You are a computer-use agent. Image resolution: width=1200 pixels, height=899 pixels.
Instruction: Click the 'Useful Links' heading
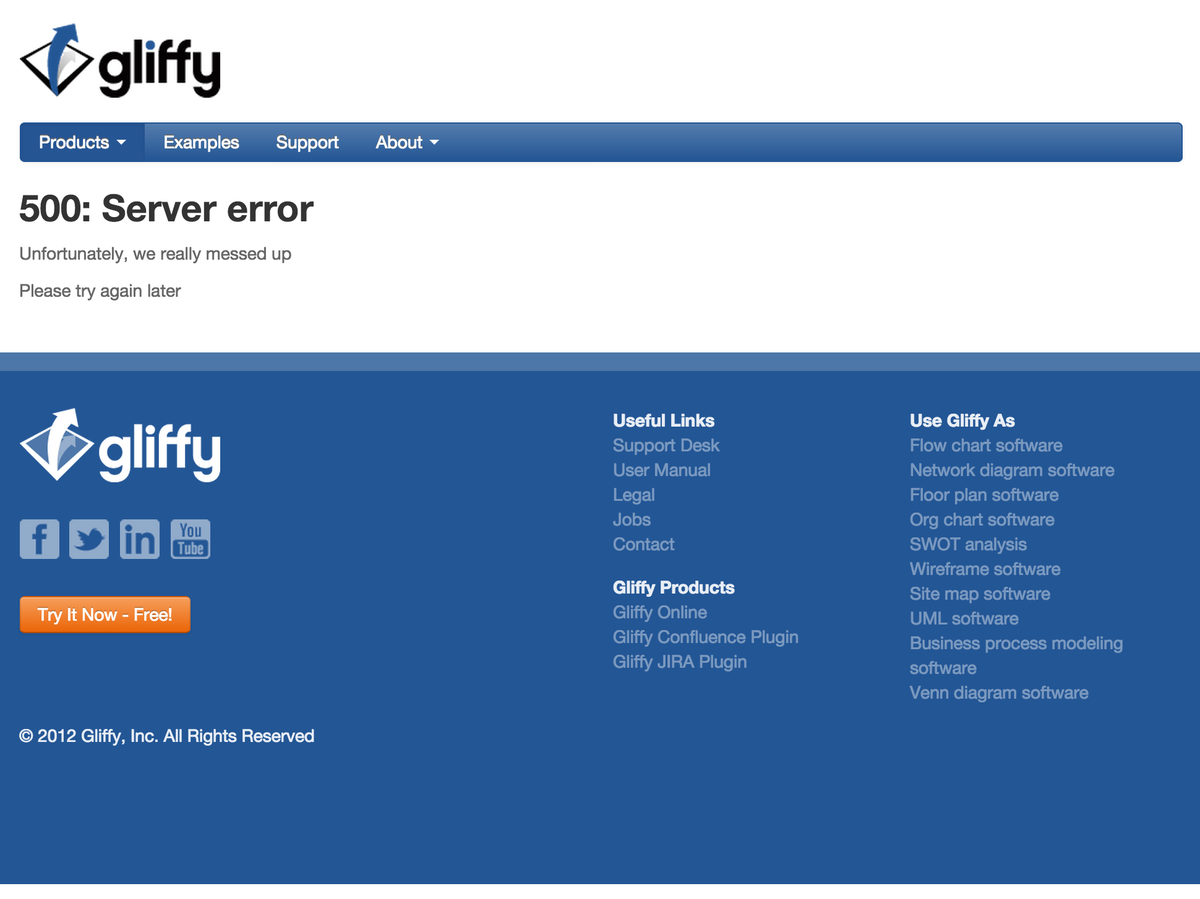(664, 421)
